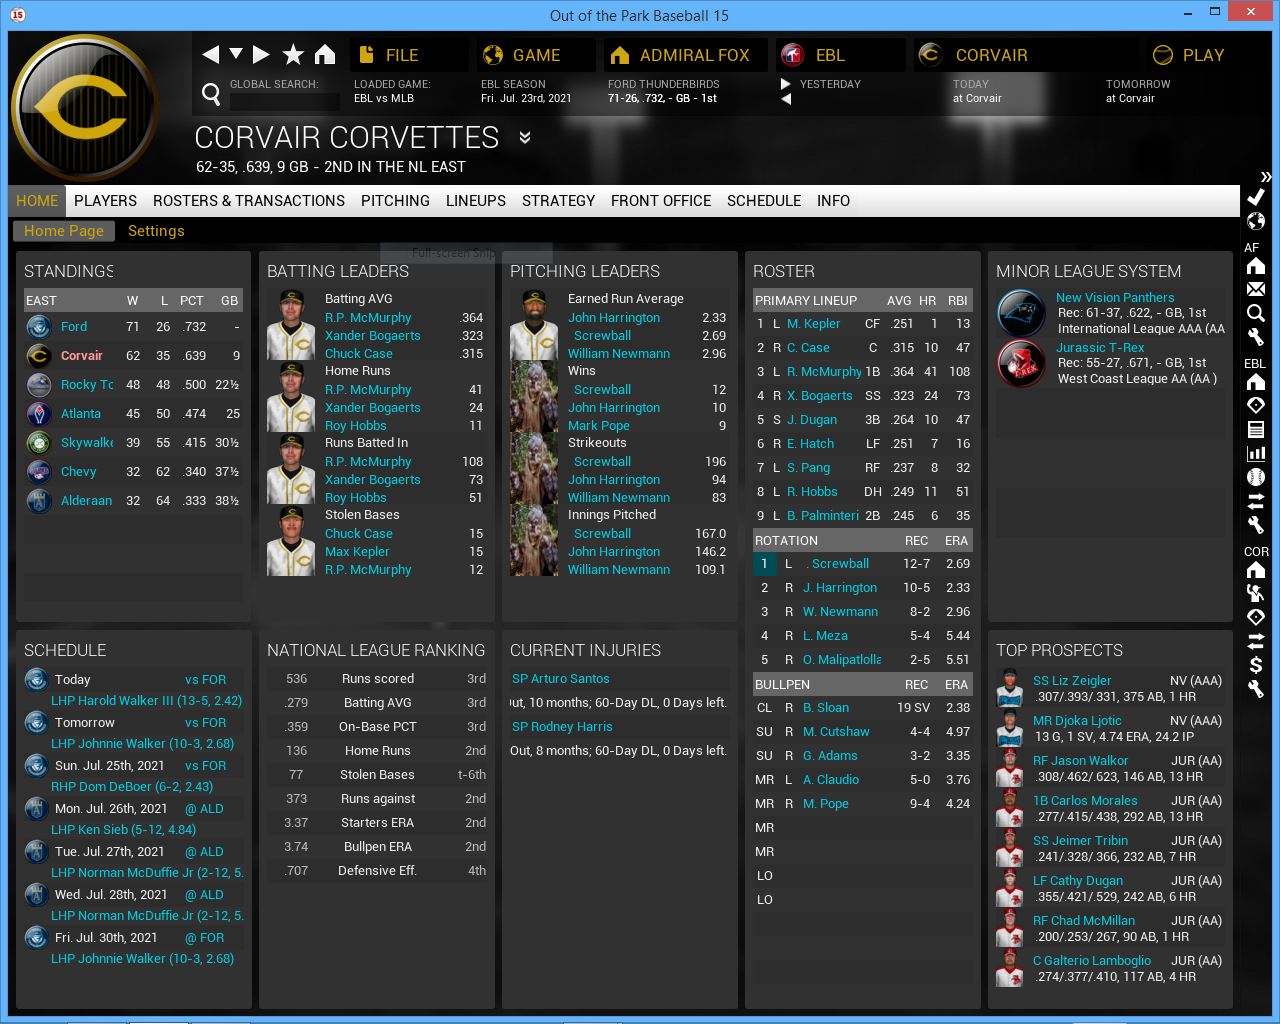Open the FILE menu
Image resolution: width=1280 pixels, height=1024 pixels.
pos(401,55)
